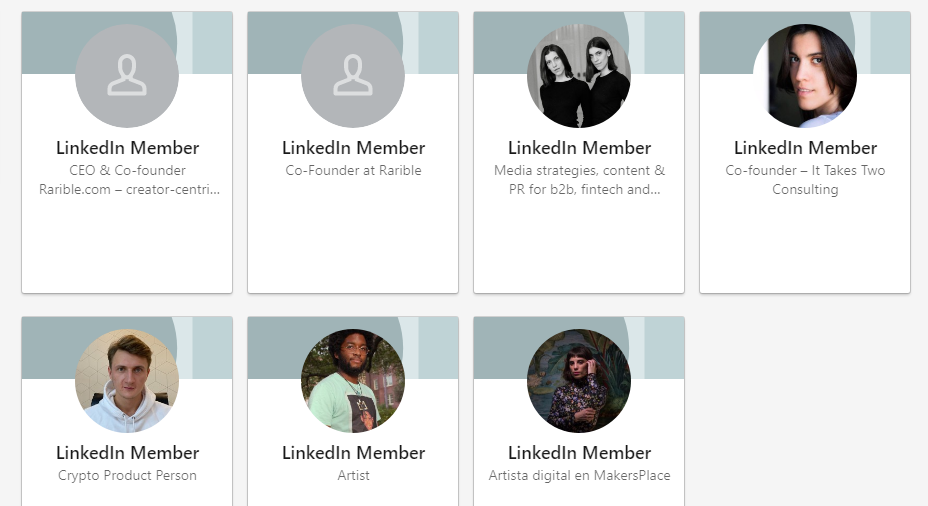
Task: Open the MakersPlace digital artist's photo
Action: click(579, 381)
